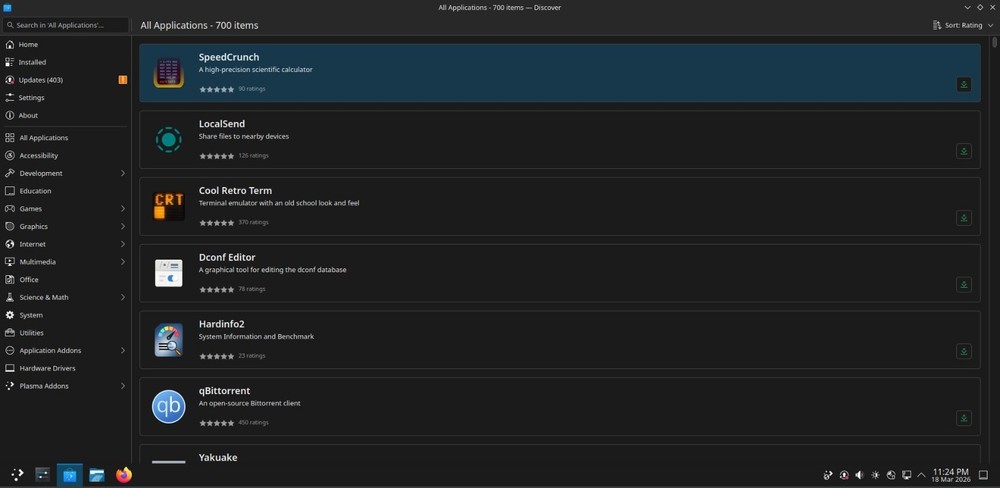Open the Sort: Rating dropdown
This screenshot has width=1000, height=488.
pos(963,26)
